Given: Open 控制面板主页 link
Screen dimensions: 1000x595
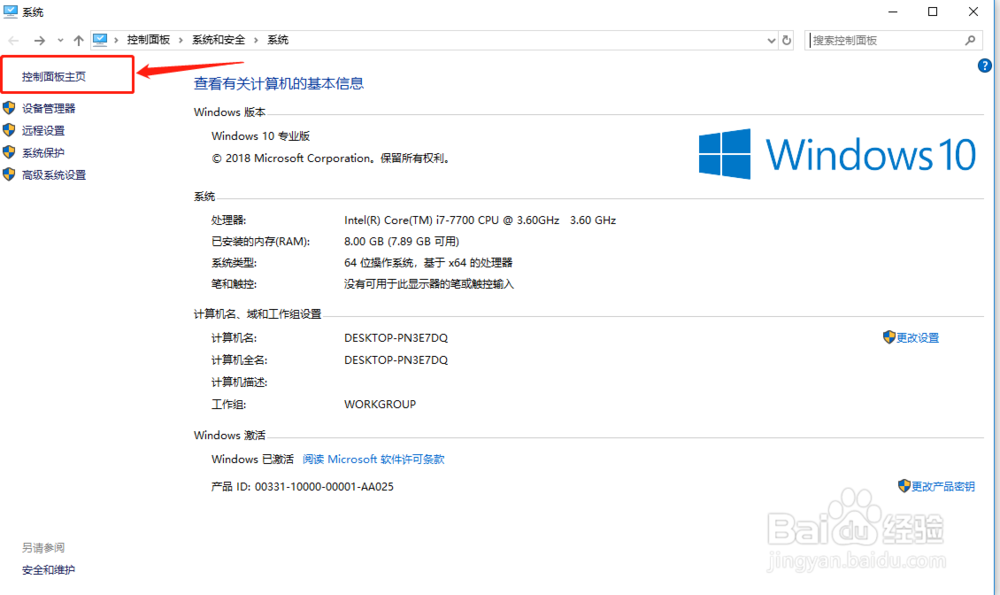Looking at the screenshot, I should [54, 77].
